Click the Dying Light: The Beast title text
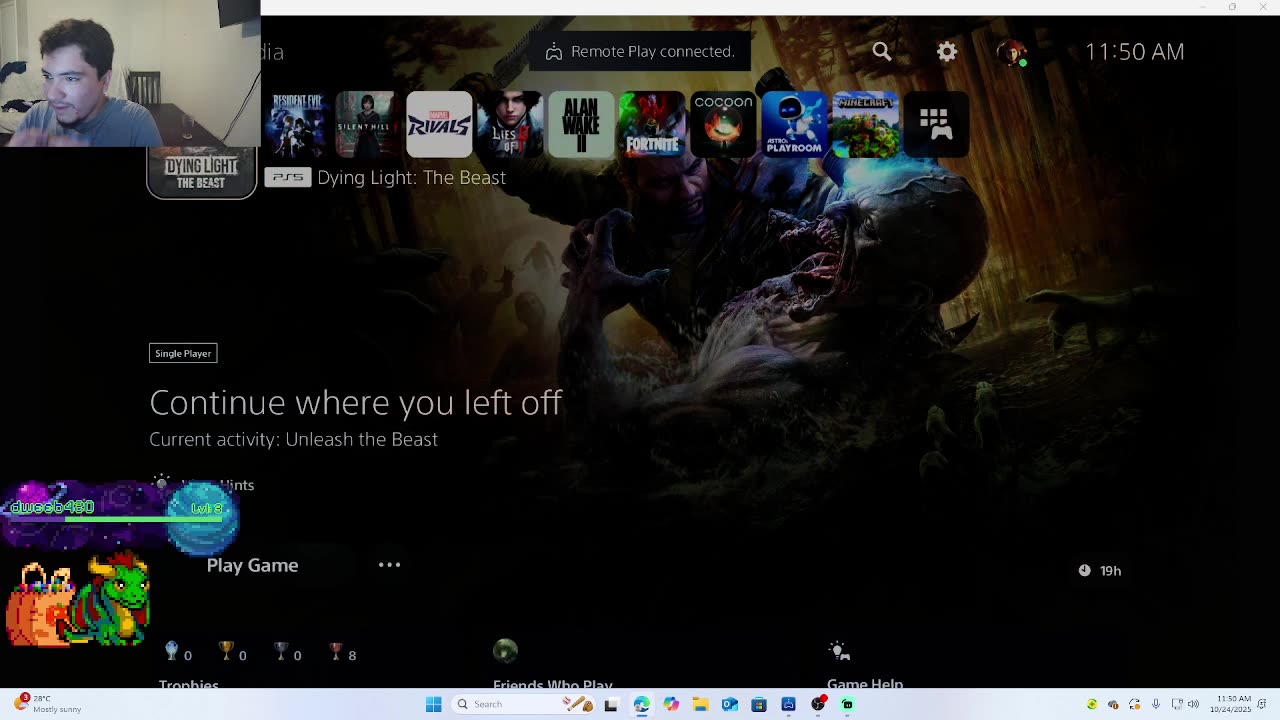Viewport: 1280px width, 720px height. [411, 177]
